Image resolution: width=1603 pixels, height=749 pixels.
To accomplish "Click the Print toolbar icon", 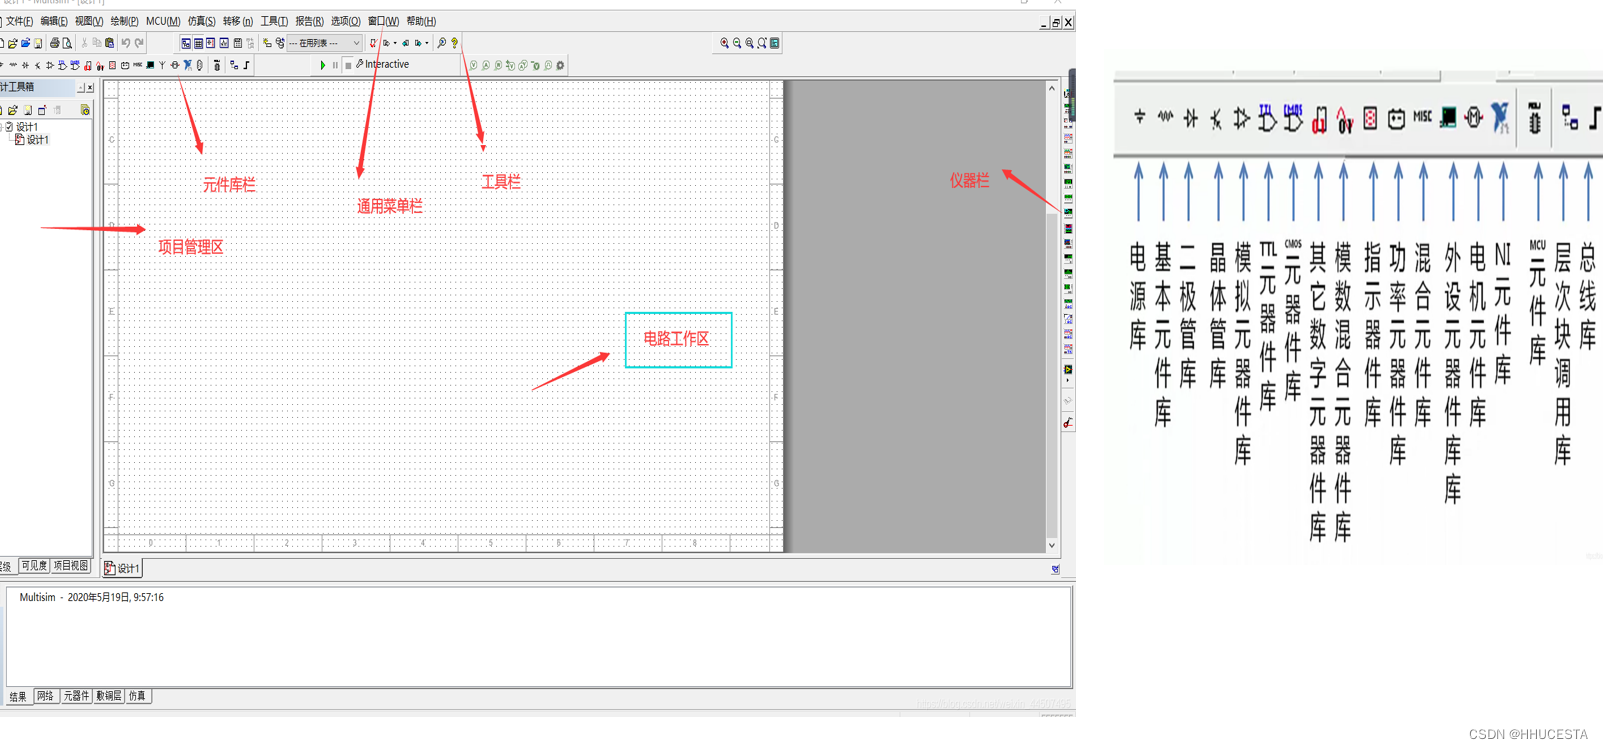I will click(x=55, y=43).
